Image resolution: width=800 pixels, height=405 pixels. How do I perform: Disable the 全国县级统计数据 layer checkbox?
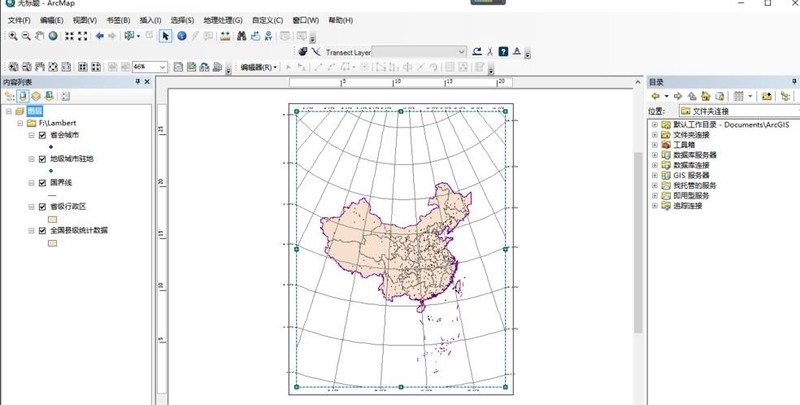point(42,231)
